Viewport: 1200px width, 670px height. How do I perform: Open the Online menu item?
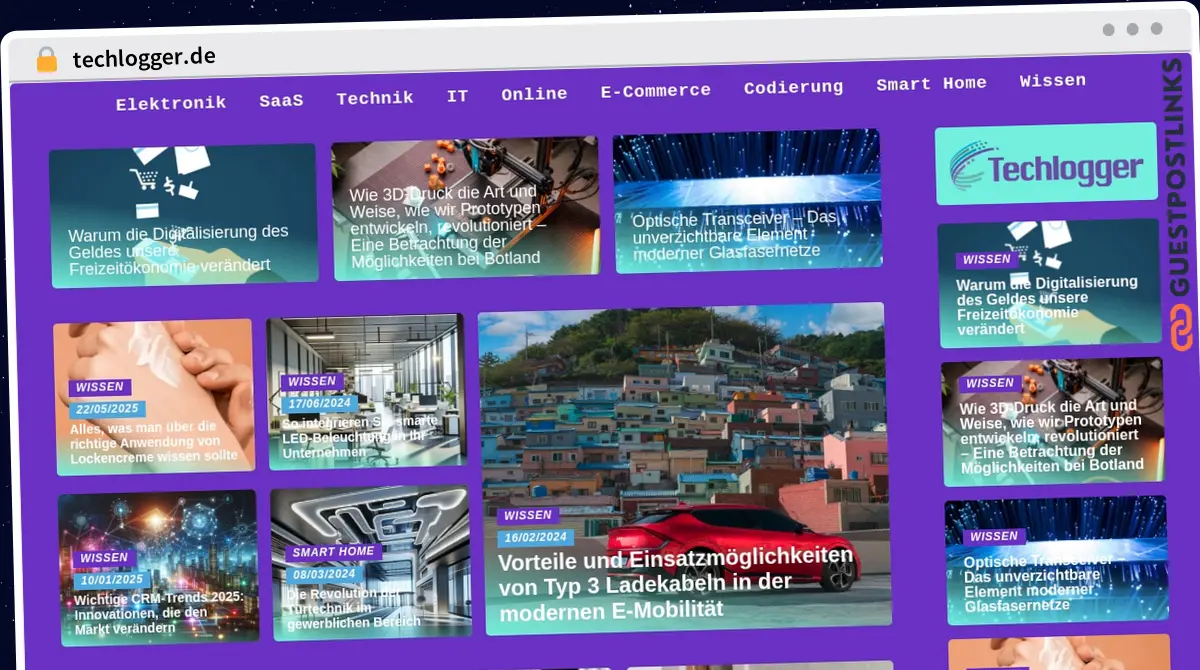pyautogui.click(x=534, y=93)
